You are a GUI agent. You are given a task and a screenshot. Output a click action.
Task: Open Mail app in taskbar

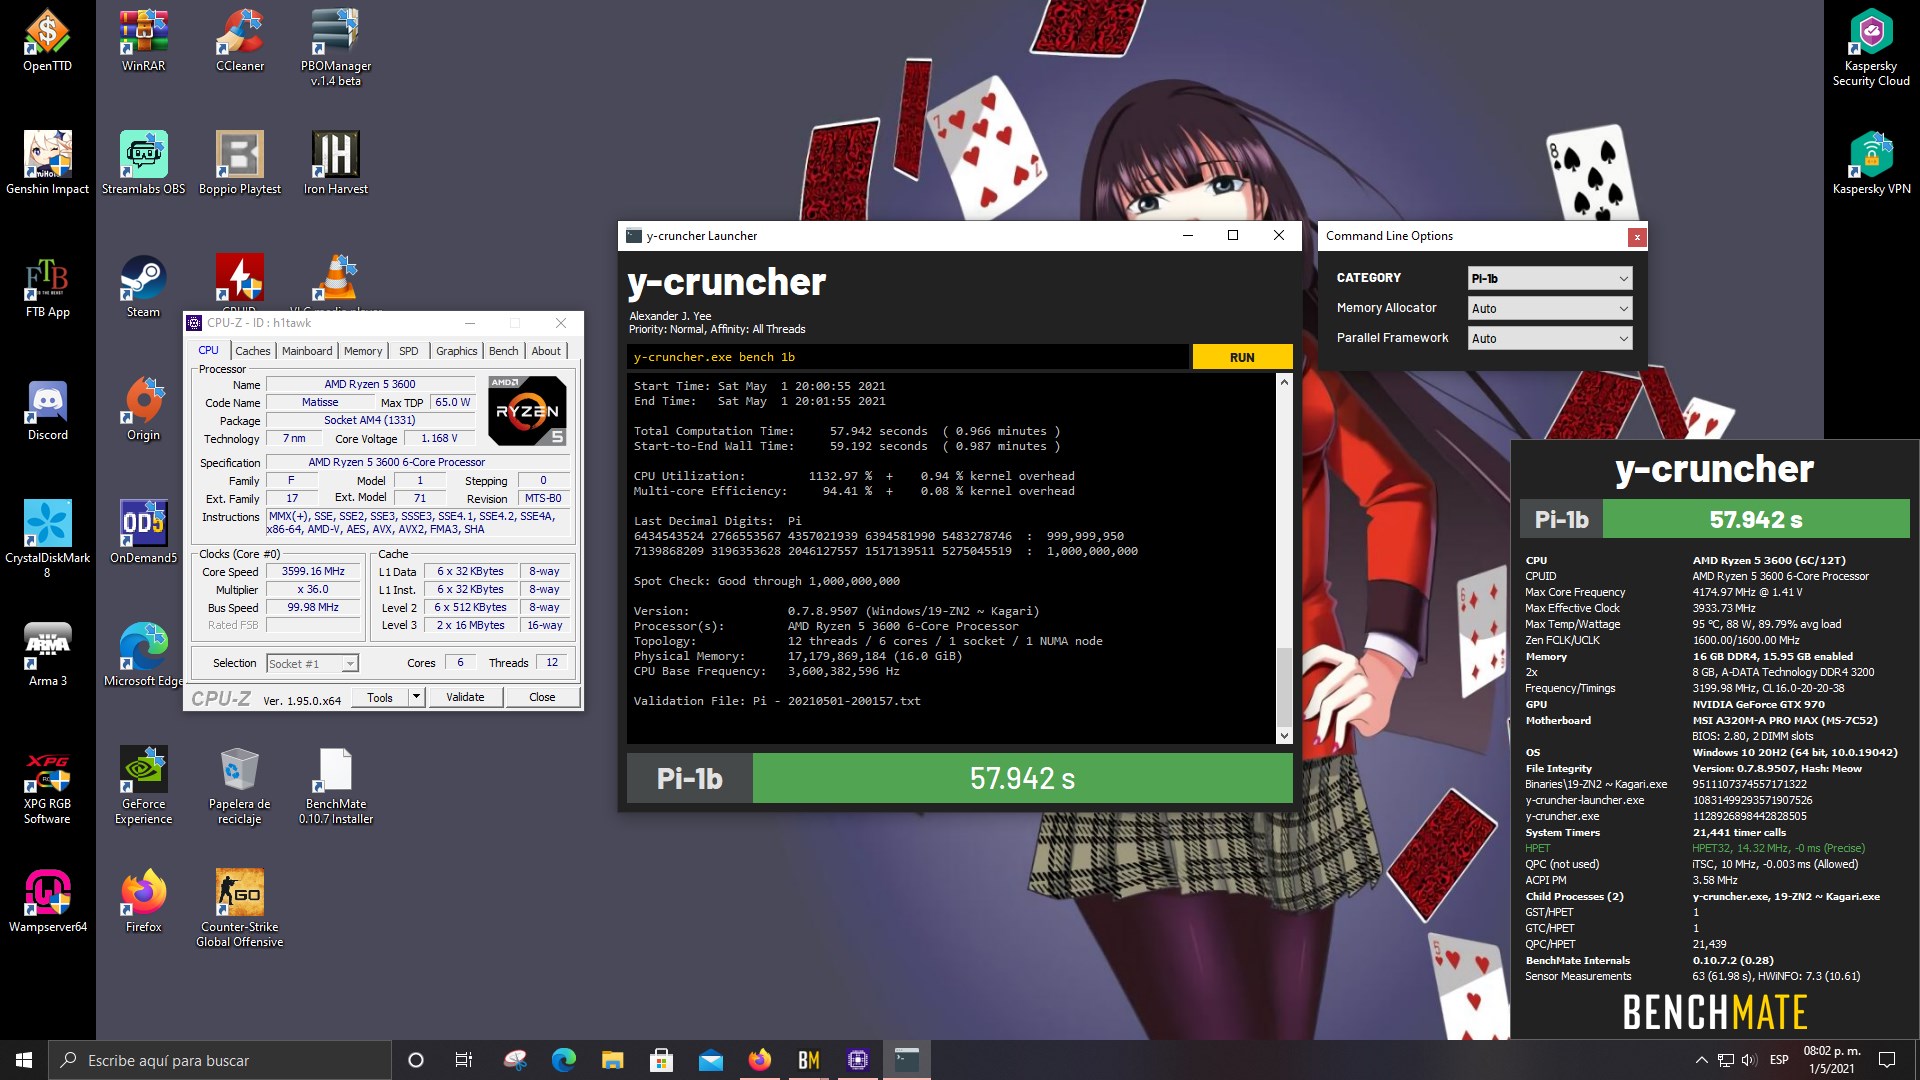point(710,1060)
